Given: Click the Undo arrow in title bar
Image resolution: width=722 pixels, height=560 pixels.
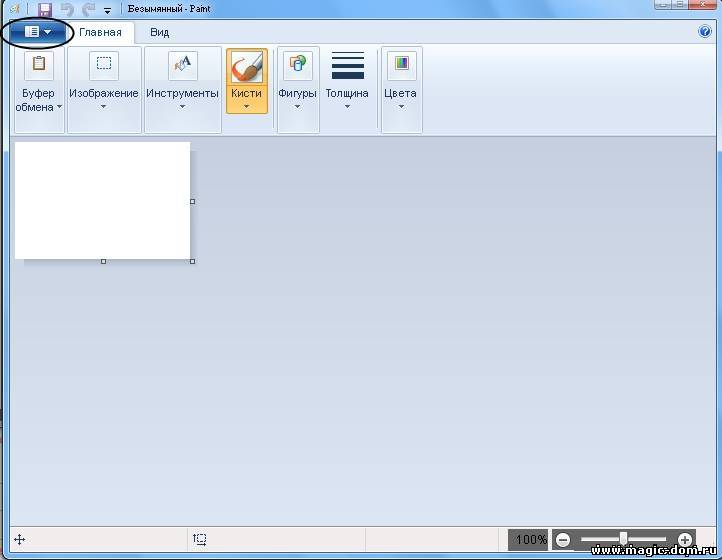Looking at the screenshot, I should tap(68, 9).
